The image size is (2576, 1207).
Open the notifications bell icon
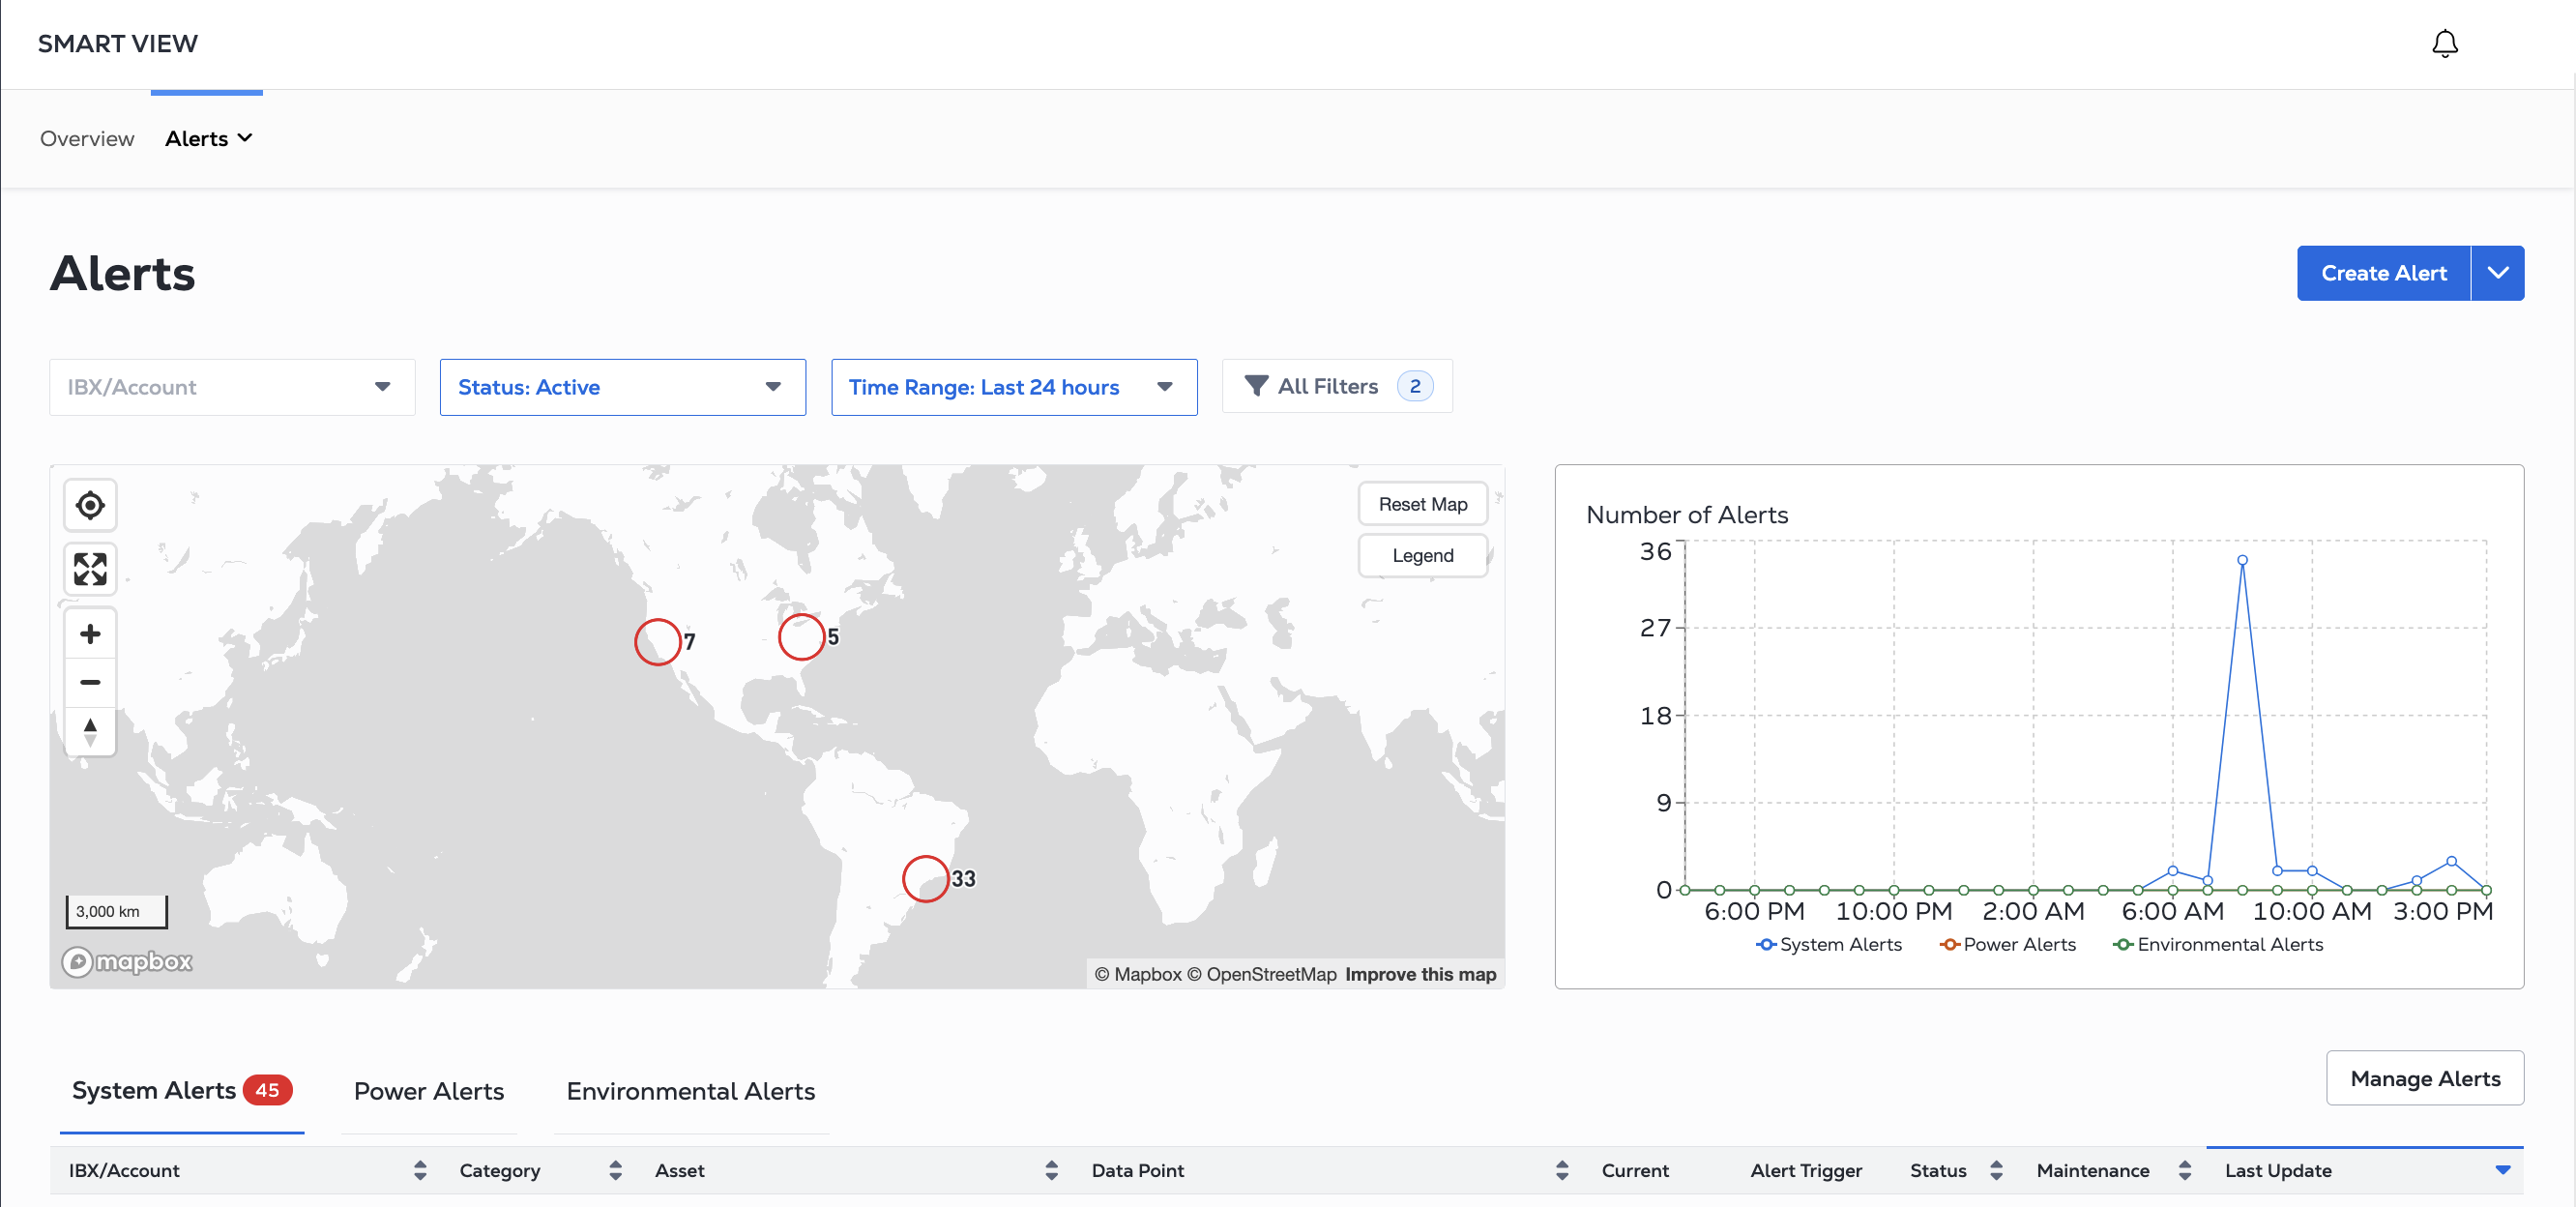tap(2444, 44)
